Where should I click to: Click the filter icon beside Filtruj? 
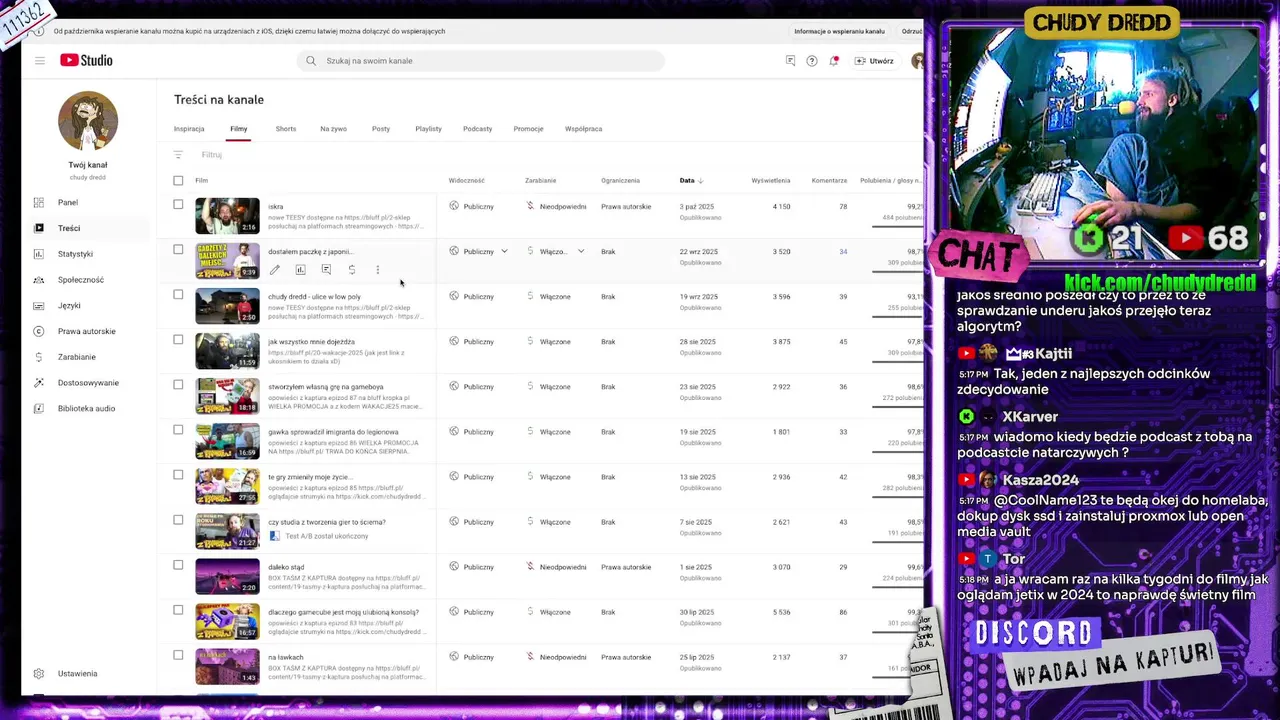(x=178, y=155)
